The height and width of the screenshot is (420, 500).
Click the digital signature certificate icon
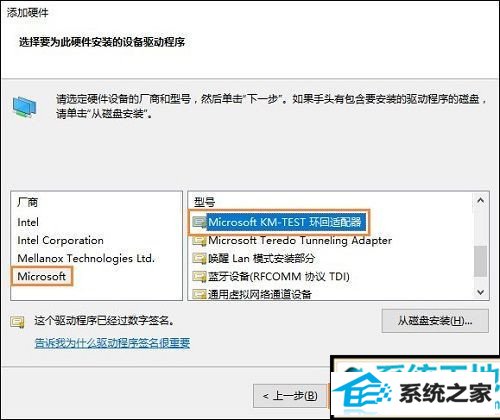[x=17, y=322]
